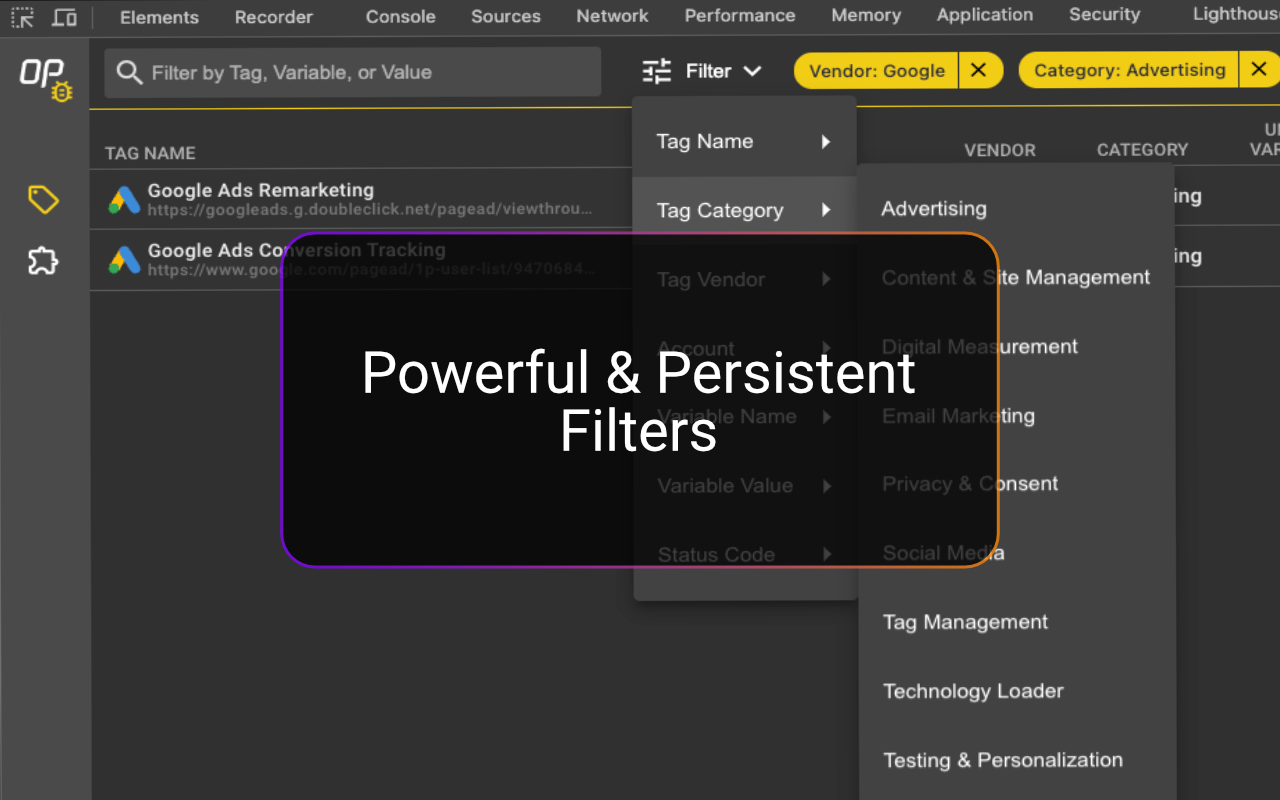Click the filter sliders icon
1280x800 pixels.
[x=656, y=70]
